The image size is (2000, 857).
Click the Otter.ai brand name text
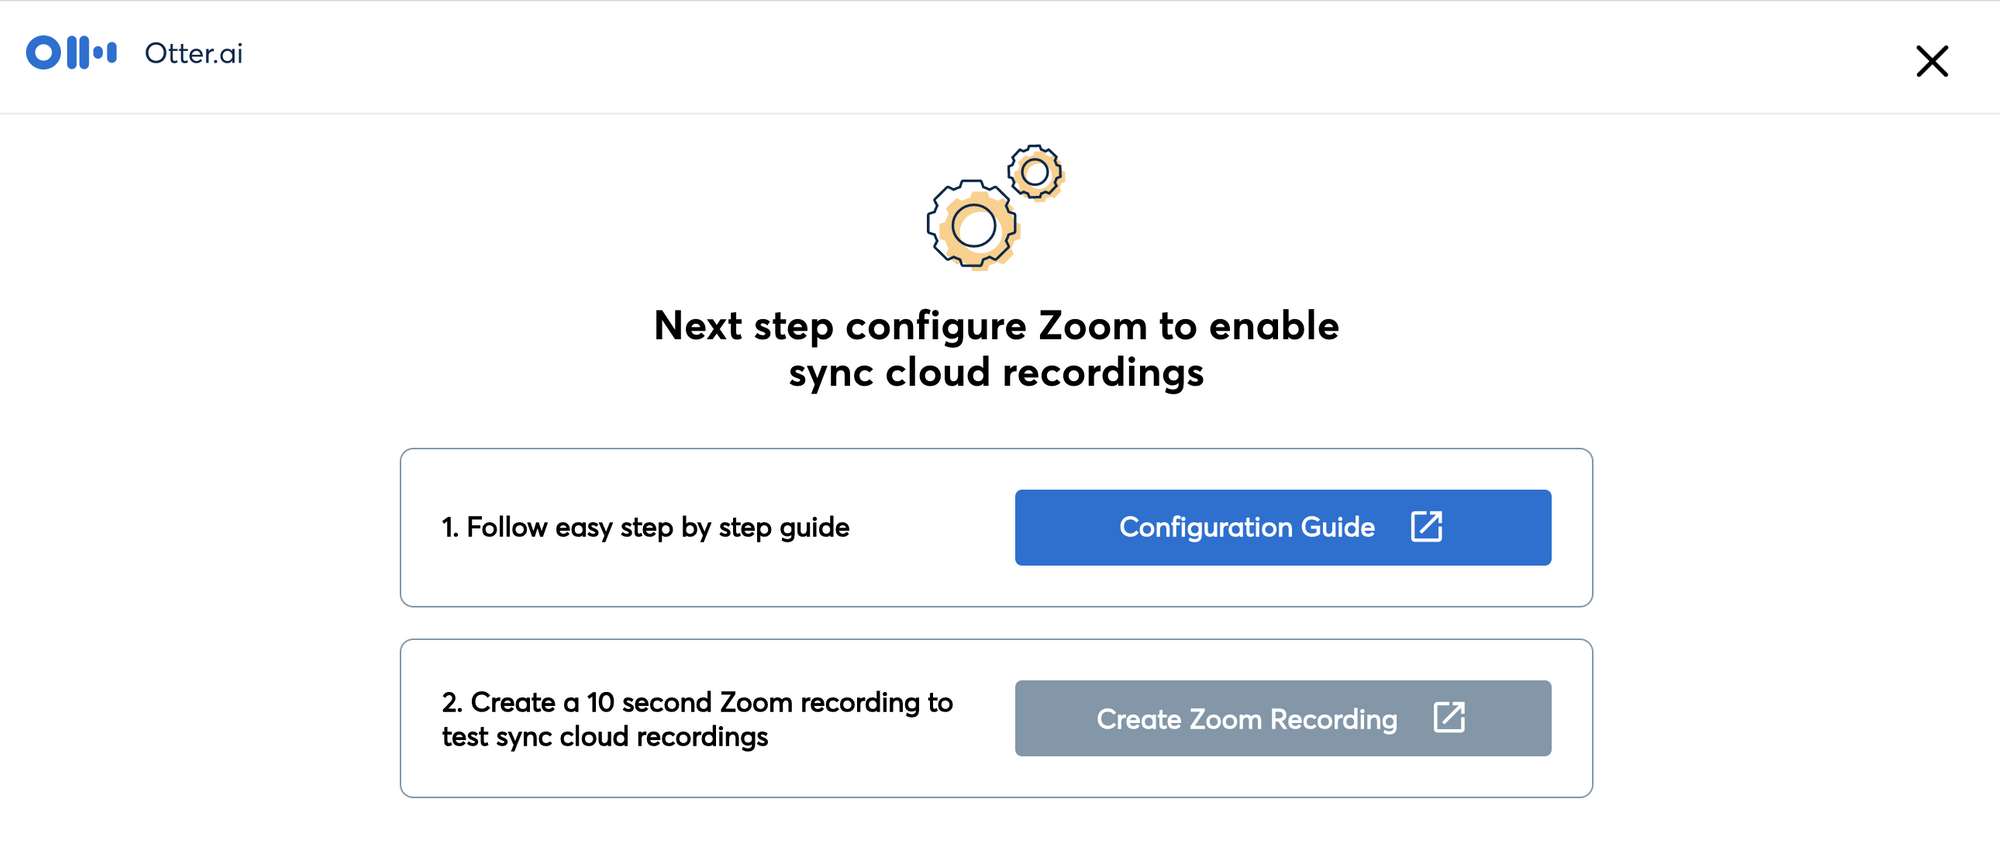(x=193, y=54)
